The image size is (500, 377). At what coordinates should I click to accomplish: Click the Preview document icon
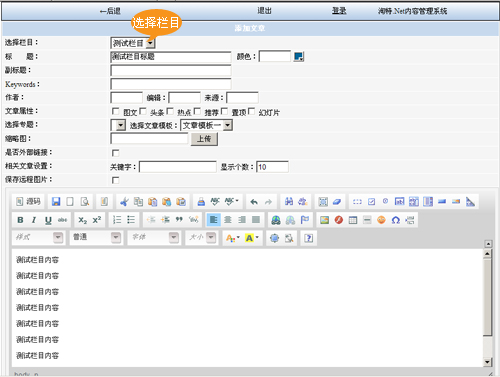click(85, 201)
